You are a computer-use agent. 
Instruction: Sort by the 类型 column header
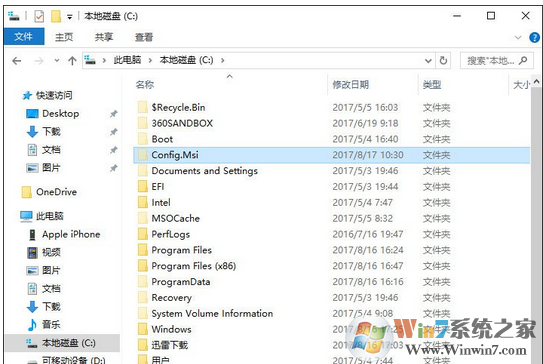(x=432, y=85)
